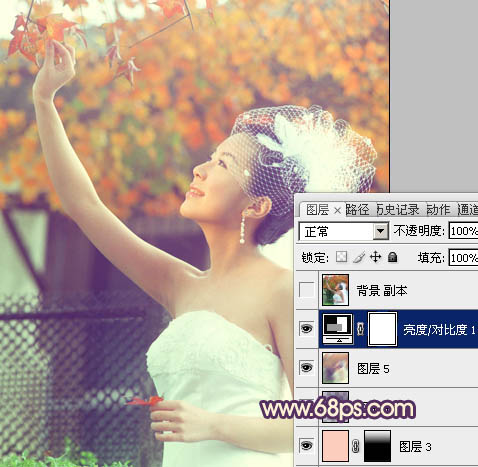This screenshot has height=467, width=478.
Task: Switch to the 路径 tab
Action: tap(357, 210)
